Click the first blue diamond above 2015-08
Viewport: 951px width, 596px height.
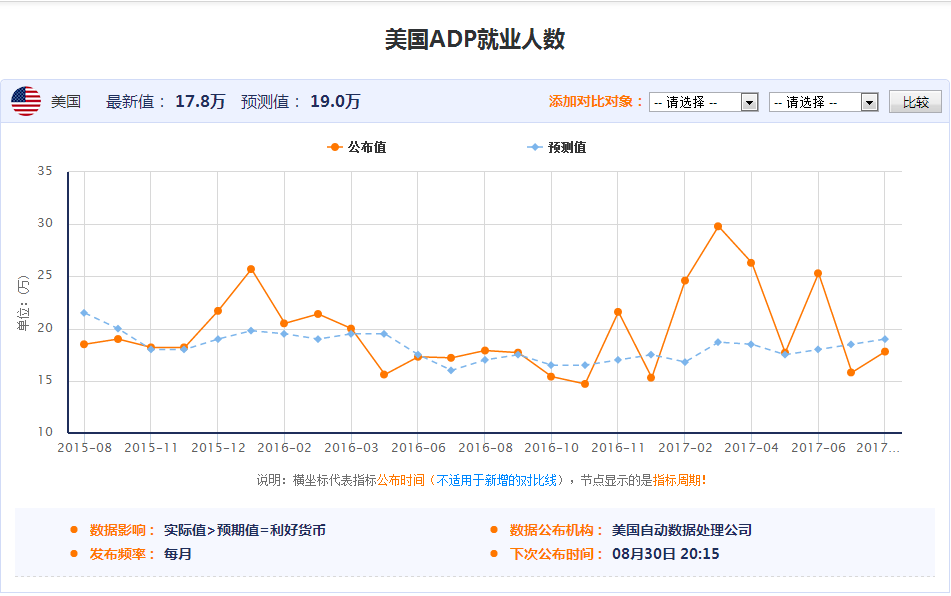pos(84,313)
